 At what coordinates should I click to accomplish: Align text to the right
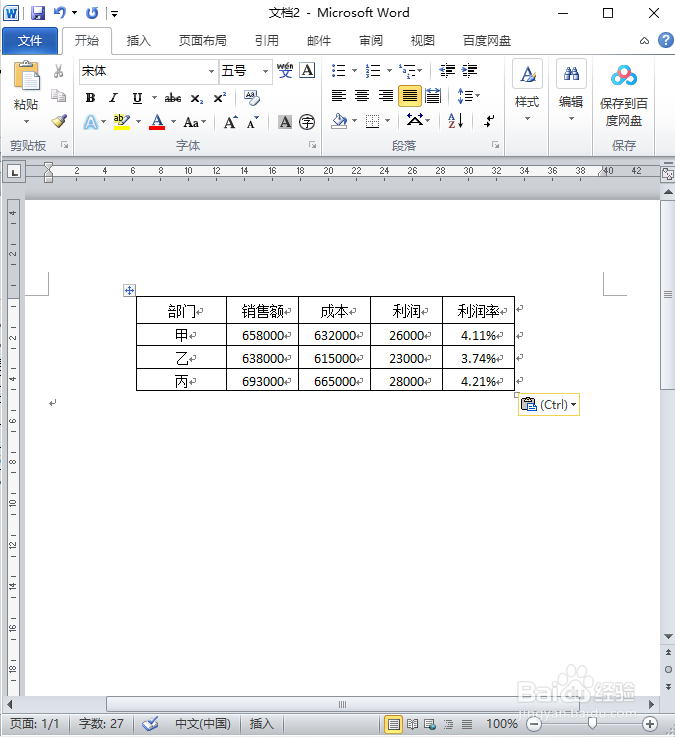pos(386,96)
